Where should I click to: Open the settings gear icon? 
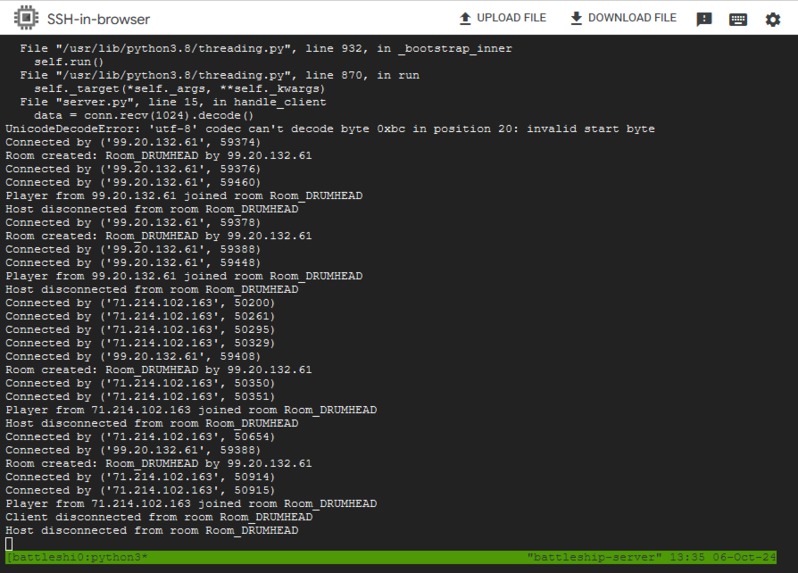(773, 19)
